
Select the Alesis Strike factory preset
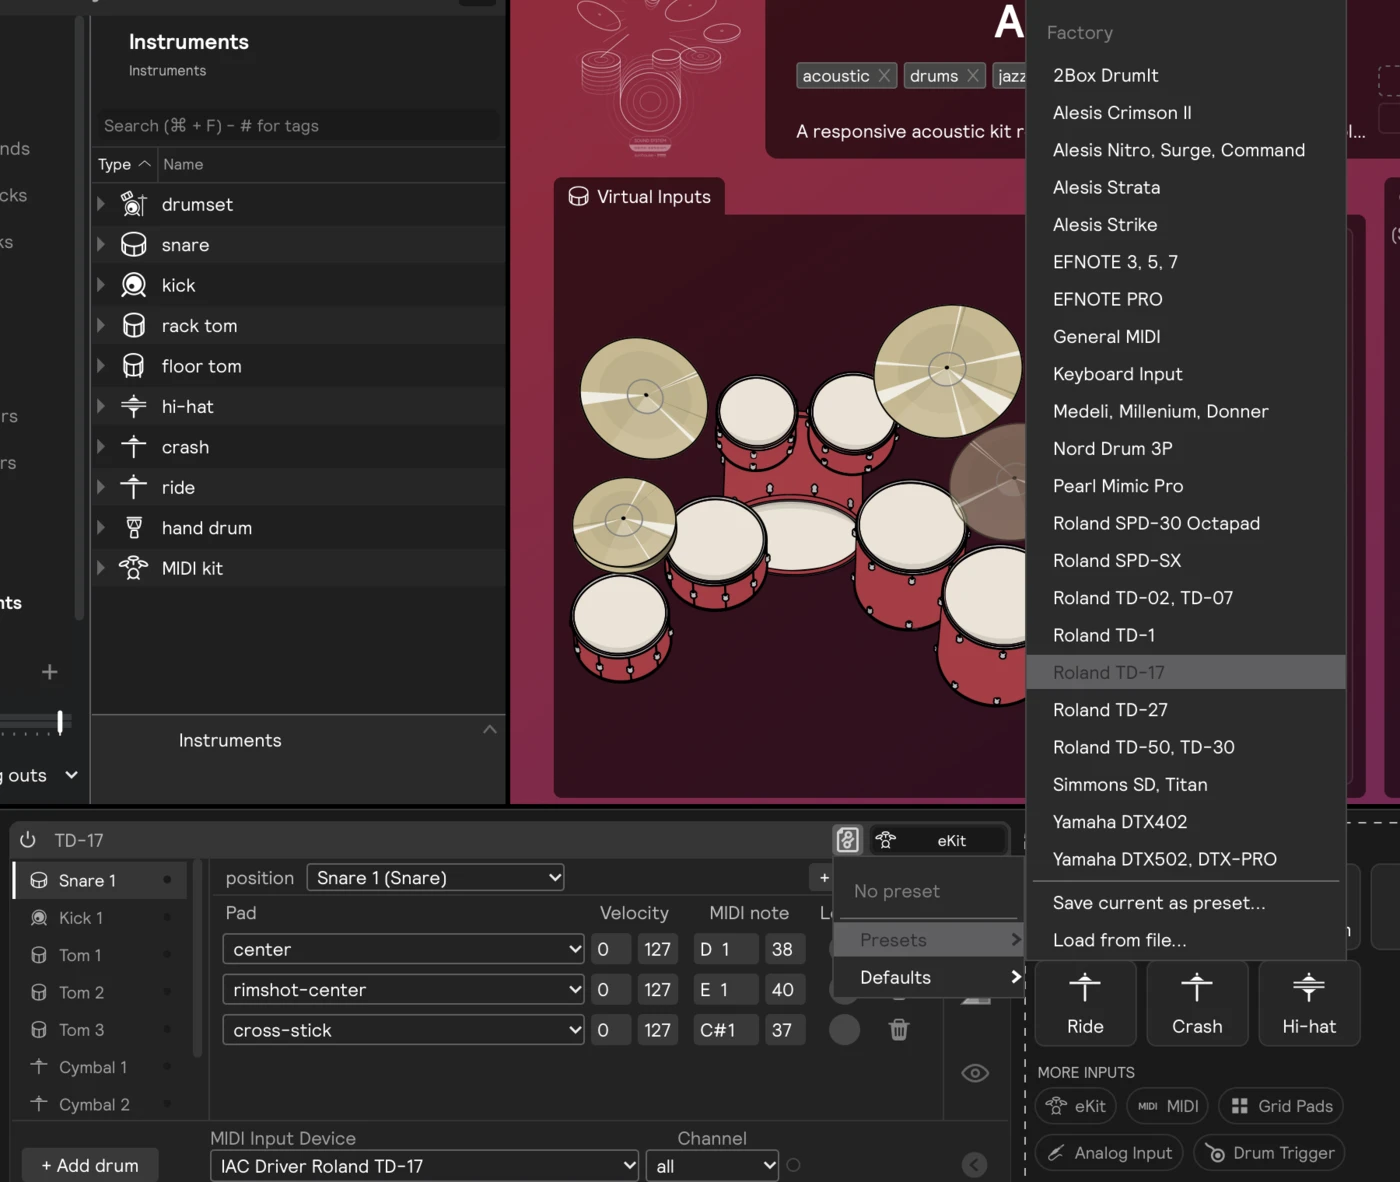coord(1185,225)
